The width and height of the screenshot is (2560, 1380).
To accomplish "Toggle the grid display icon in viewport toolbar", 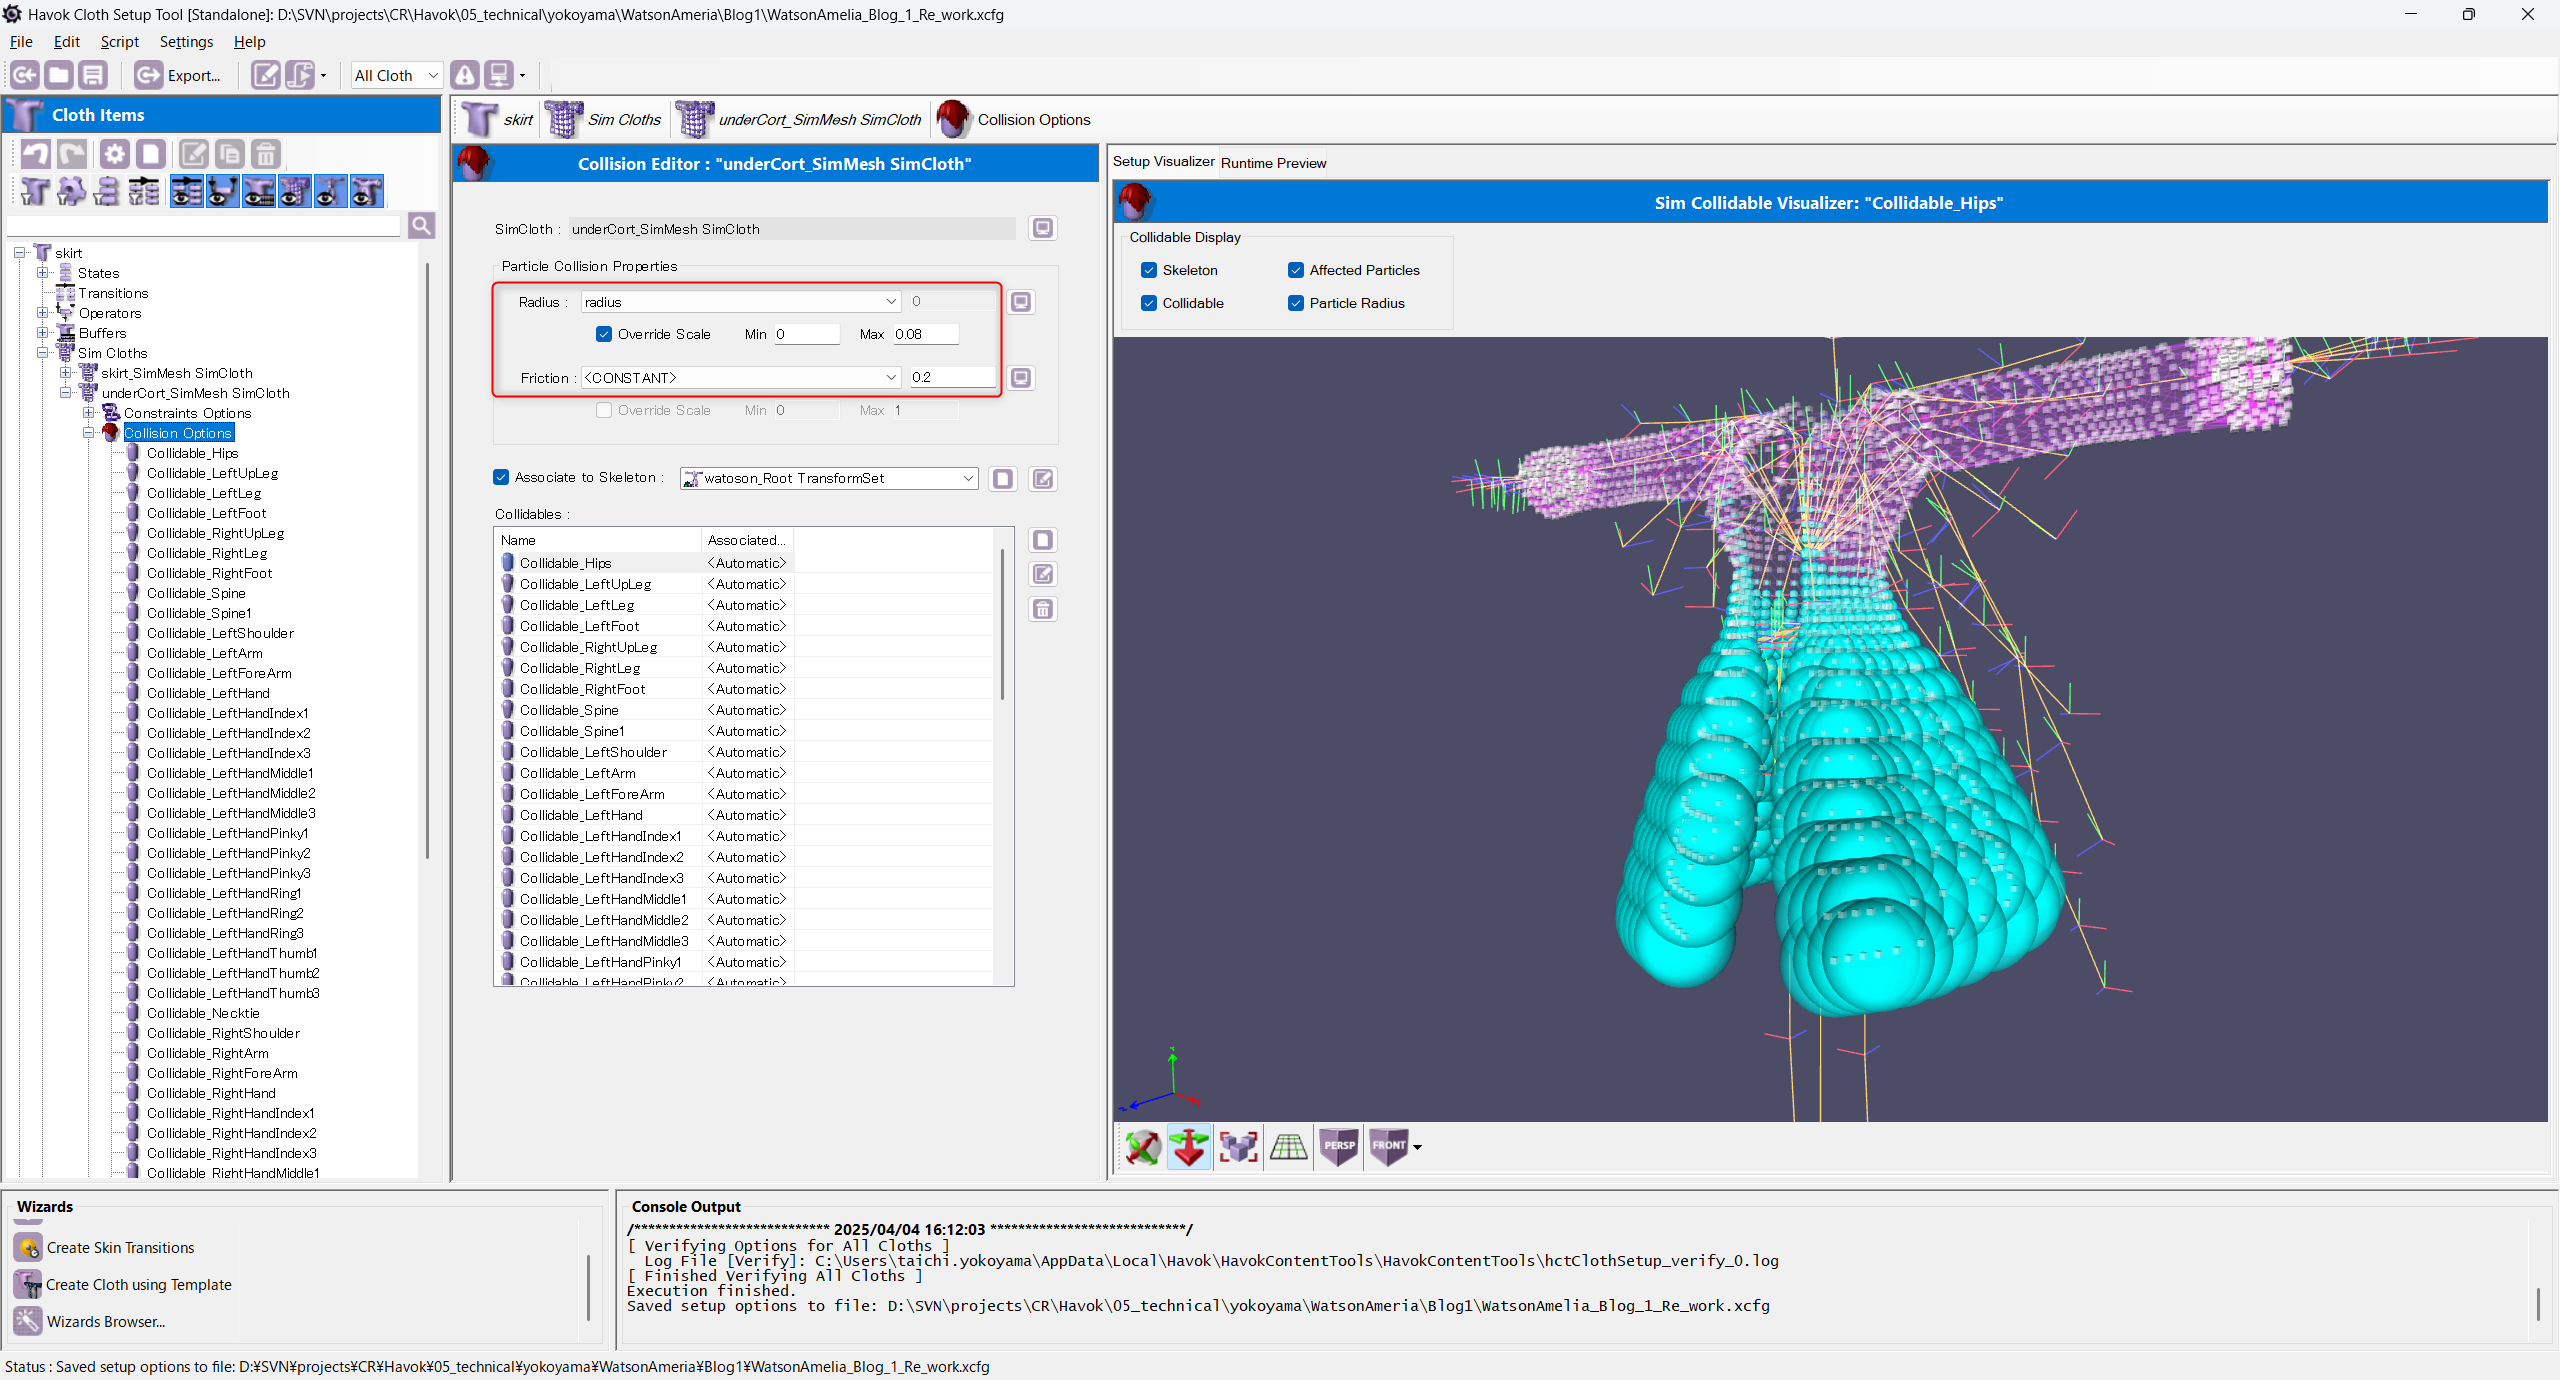I will (x=1289, y=1147).
